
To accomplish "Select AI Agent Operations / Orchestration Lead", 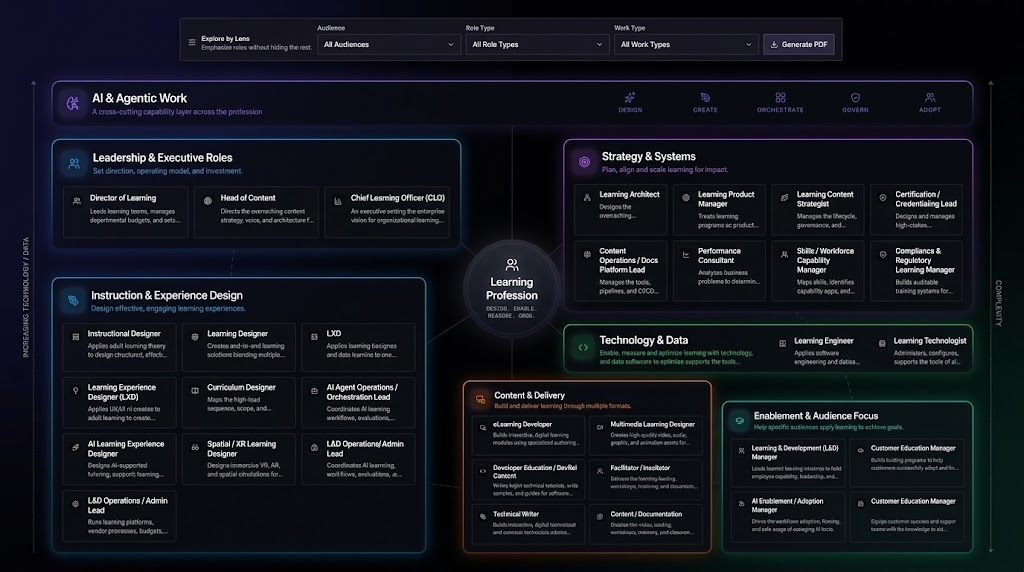I will pos(359,403).
